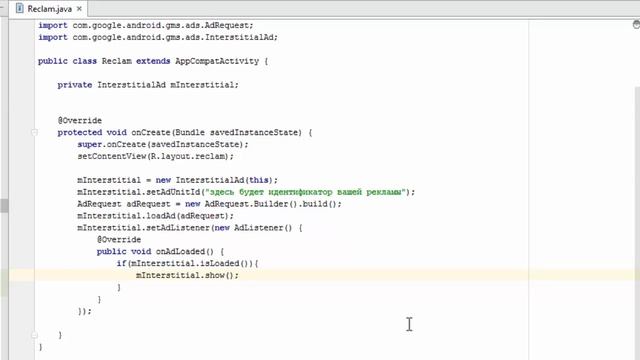Click the green Russian string in setAdUnitId
Screen dimensions: 640x360
pyautogui.click(x=307, y=192)
